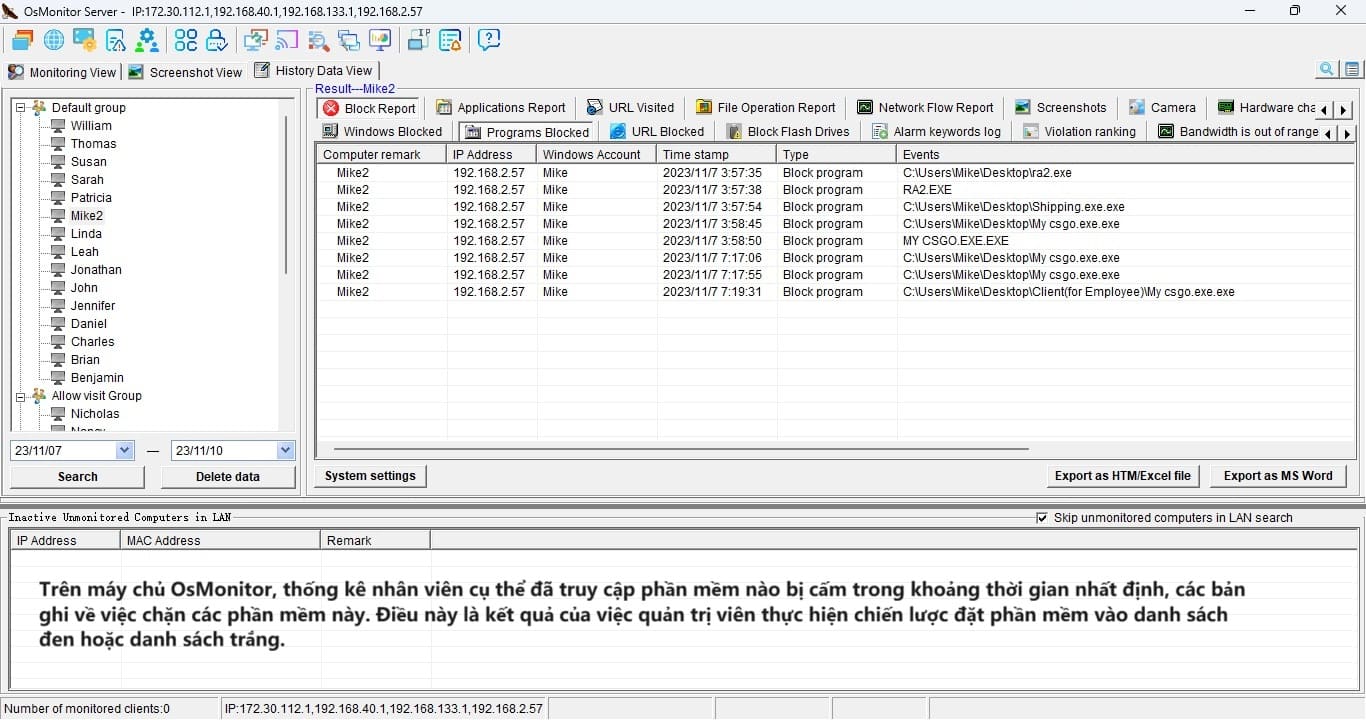Select row with Shipping.exe.exe event

[x=835, y=207]
